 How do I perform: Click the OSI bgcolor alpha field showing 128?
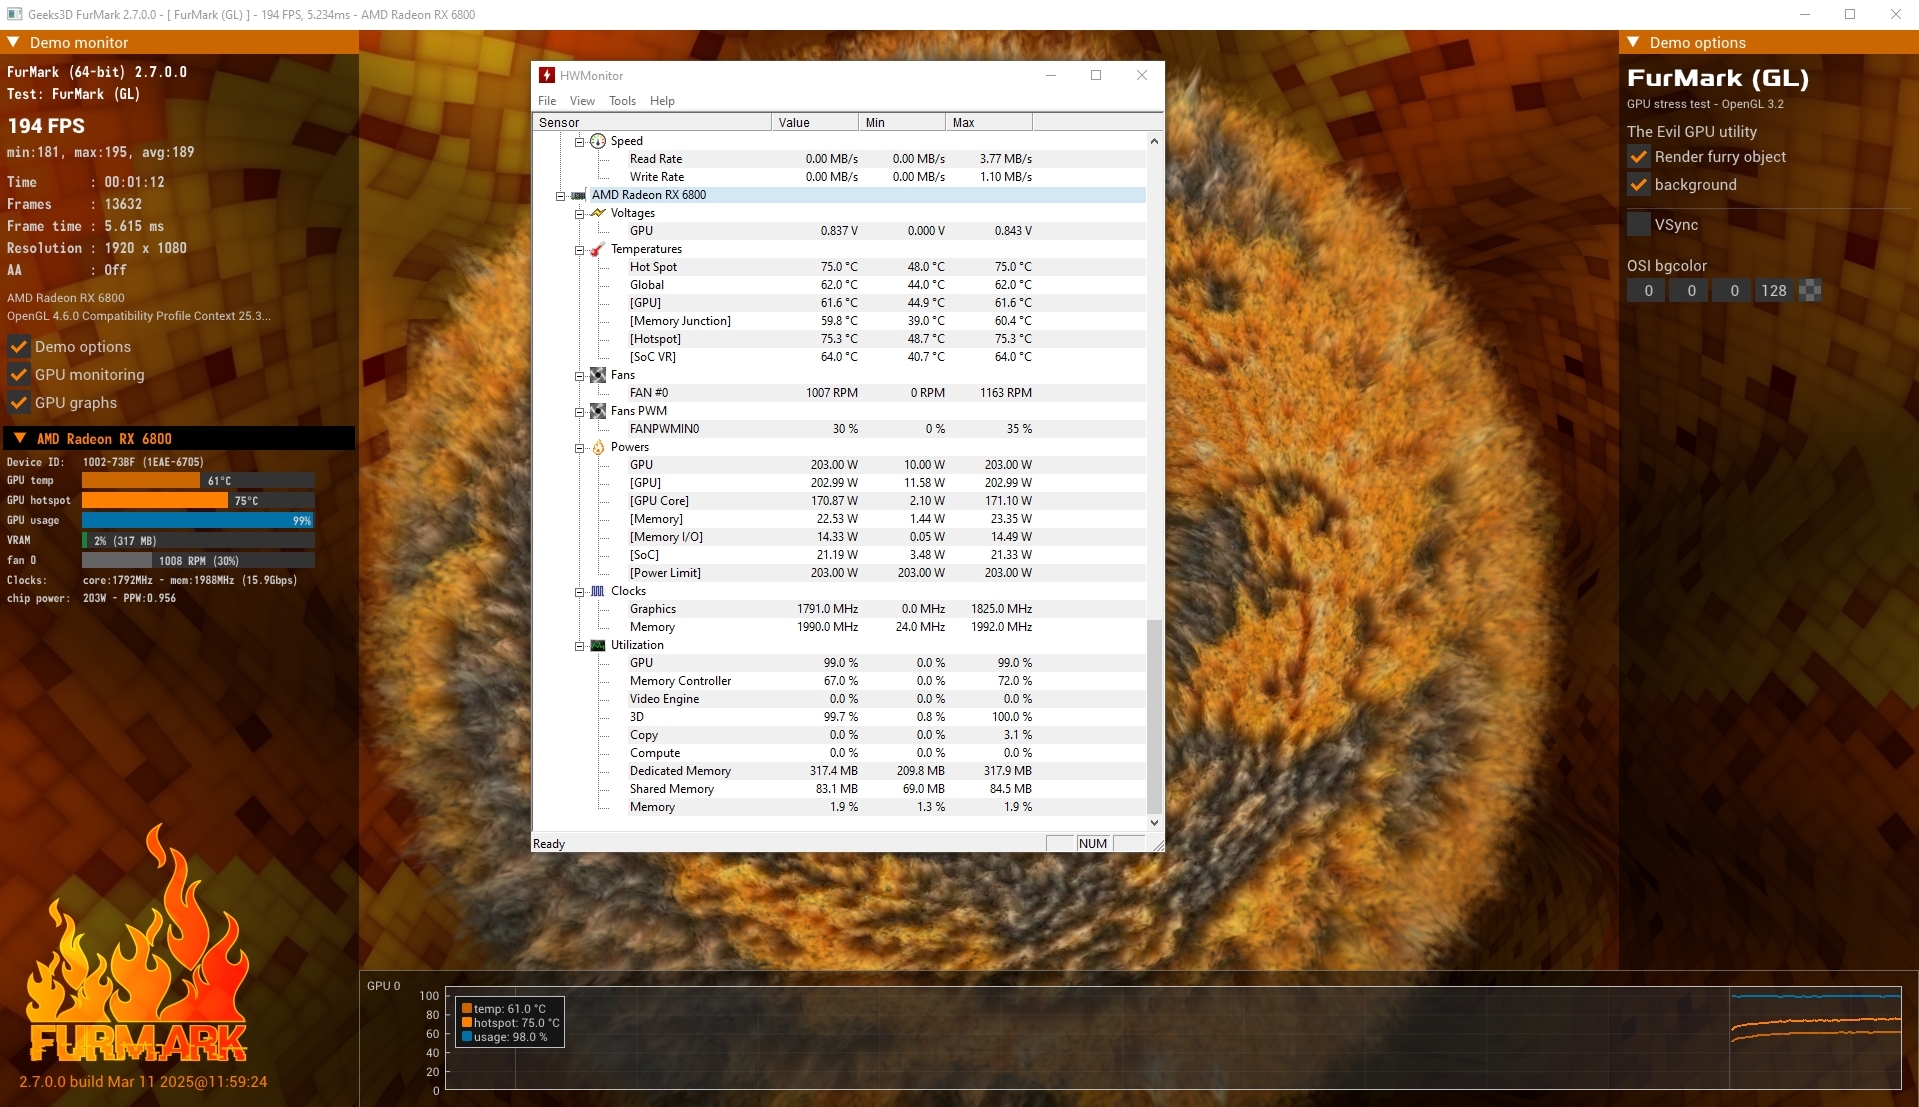[x=1773, y=291]
